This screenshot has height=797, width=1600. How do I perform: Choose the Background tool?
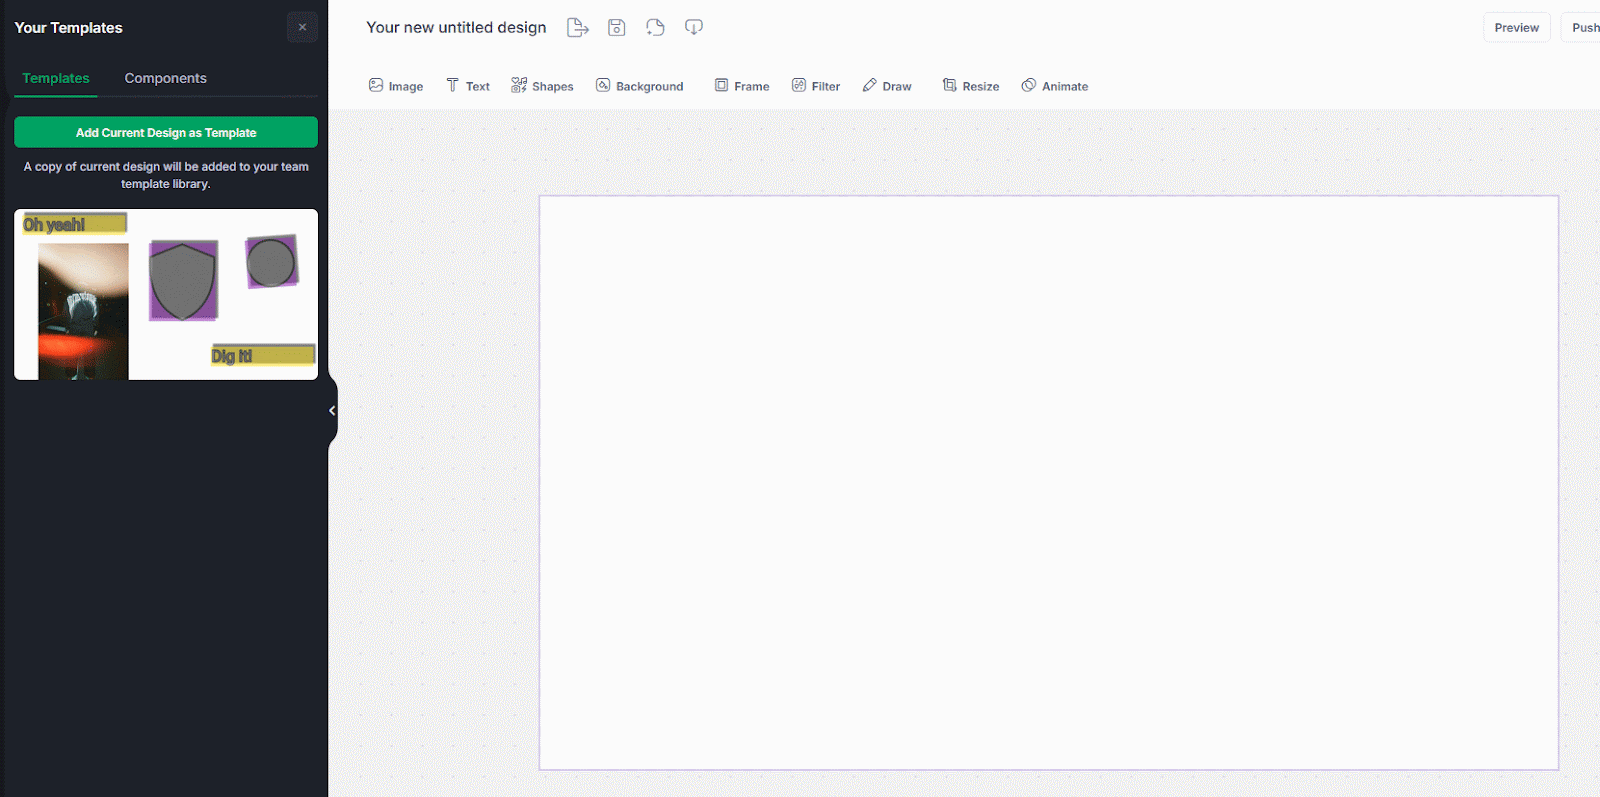[640, 86]
